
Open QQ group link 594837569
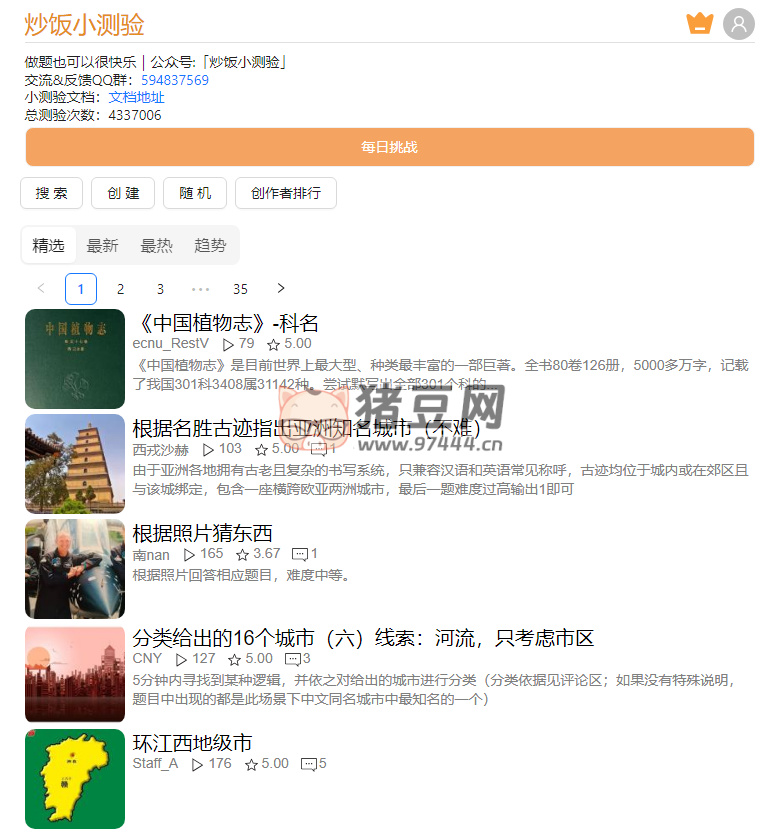point(174,80)
